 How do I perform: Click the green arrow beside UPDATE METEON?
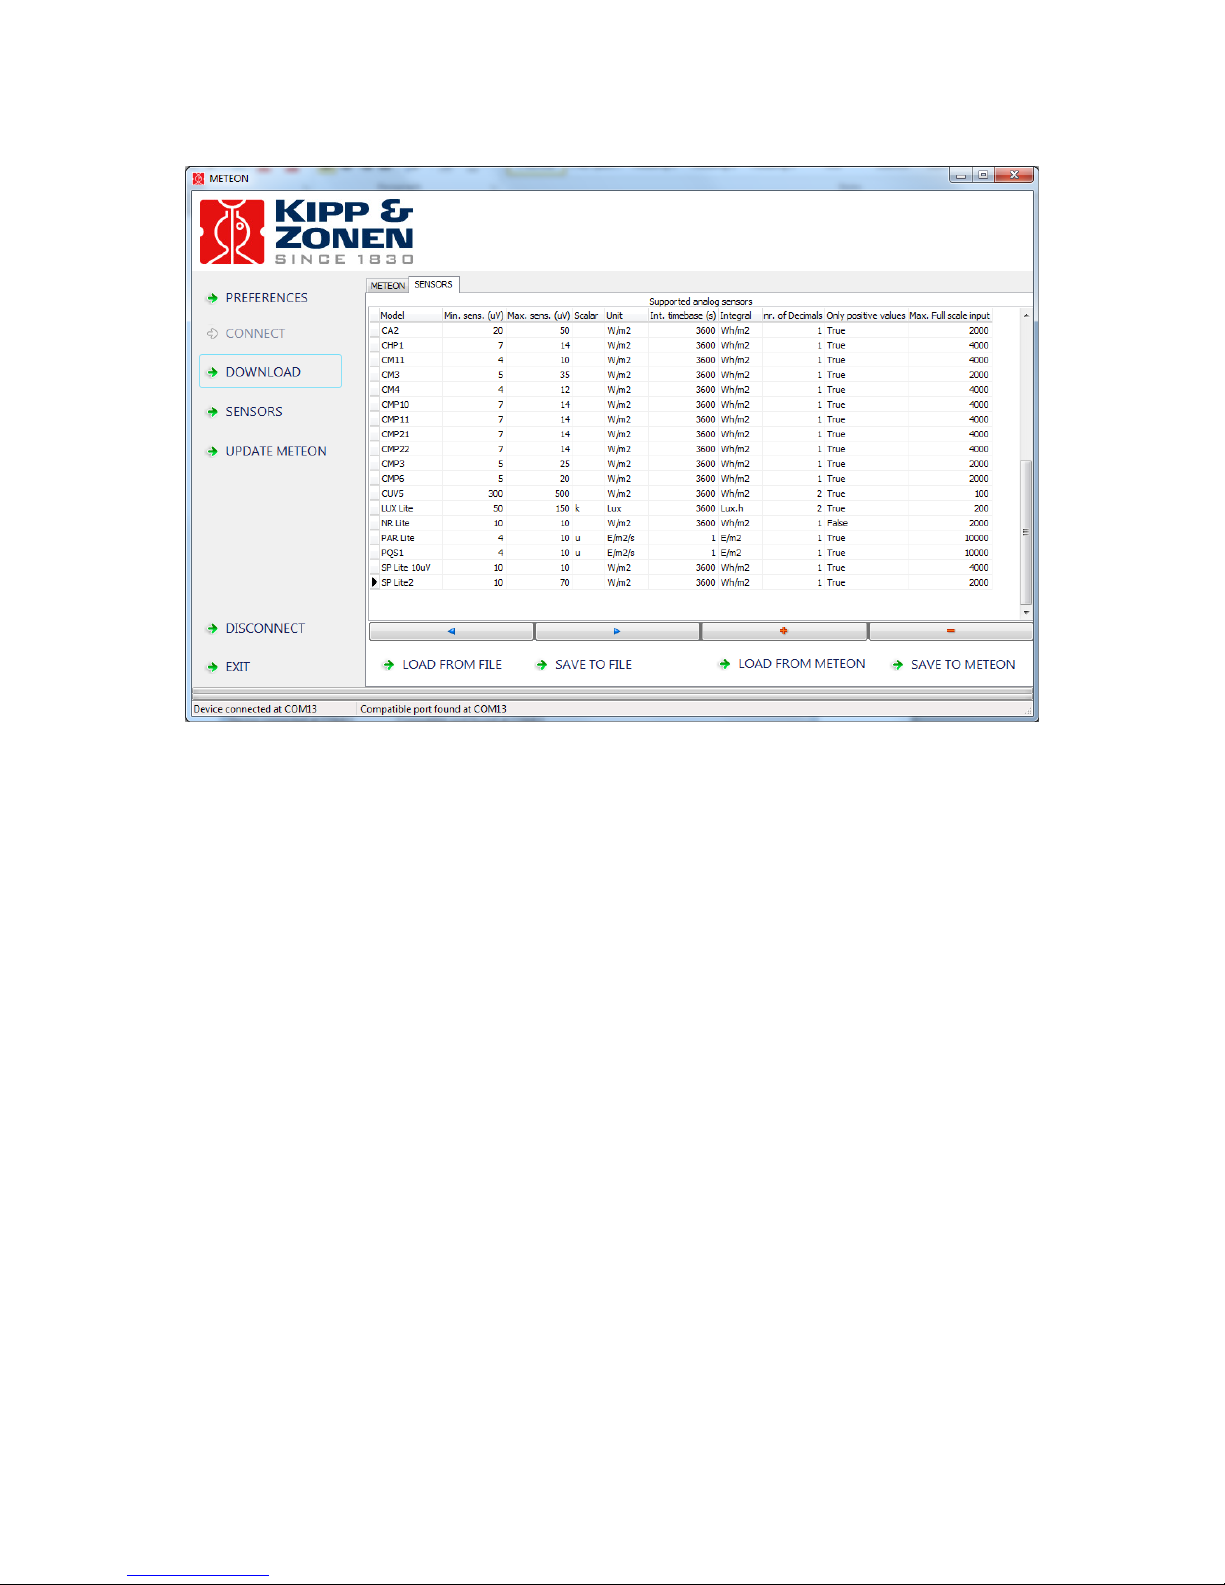point(212,452)
